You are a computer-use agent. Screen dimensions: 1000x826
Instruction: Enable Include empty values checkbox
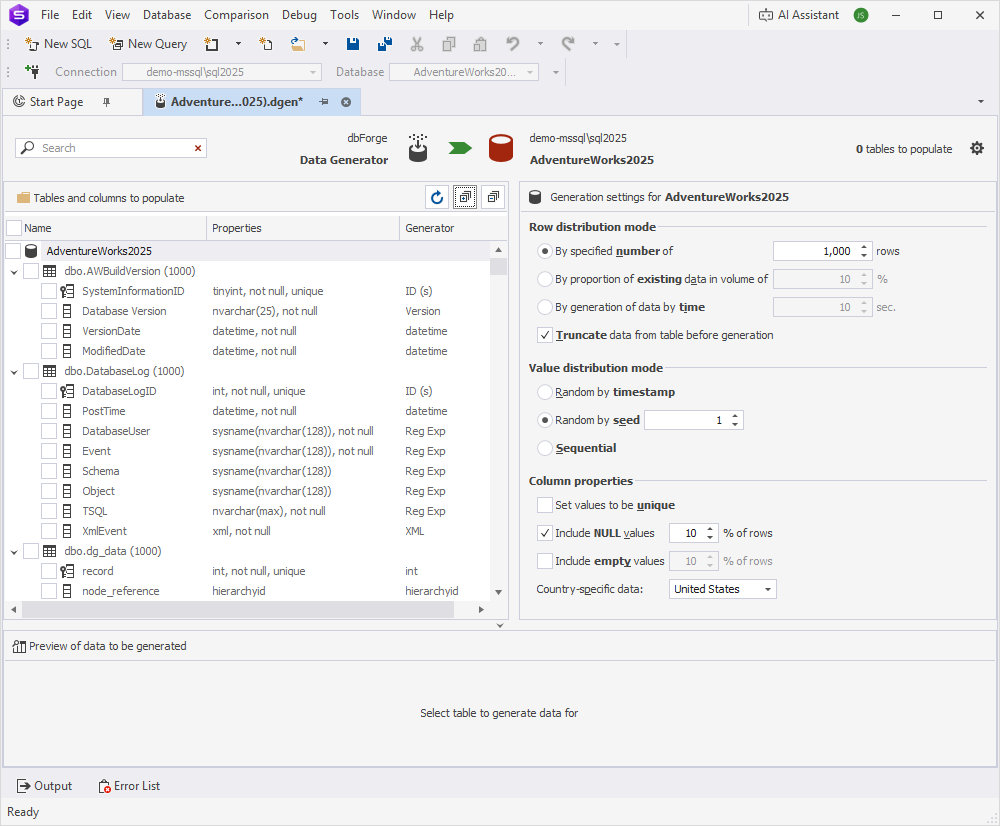click(x=545, y=561)
